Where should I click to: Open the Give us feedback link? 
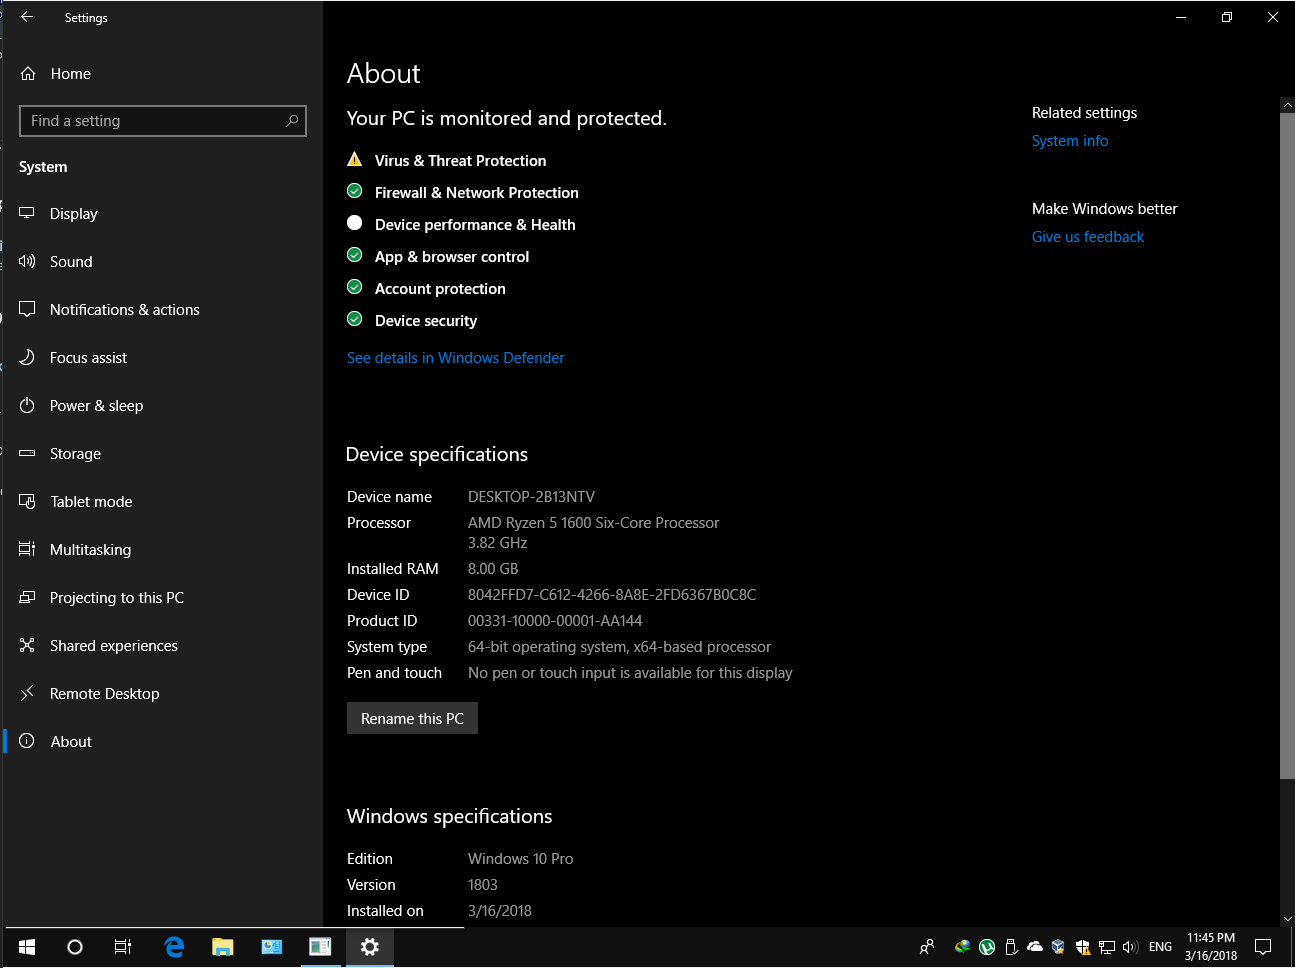tap(1088, 237)
